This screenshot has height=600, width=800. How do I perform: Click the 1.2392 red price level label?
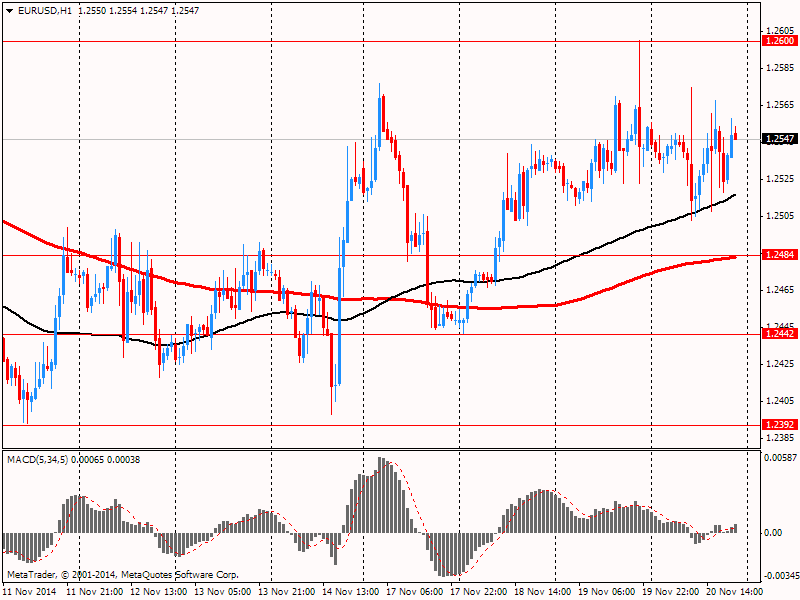[x=780, y=424]
